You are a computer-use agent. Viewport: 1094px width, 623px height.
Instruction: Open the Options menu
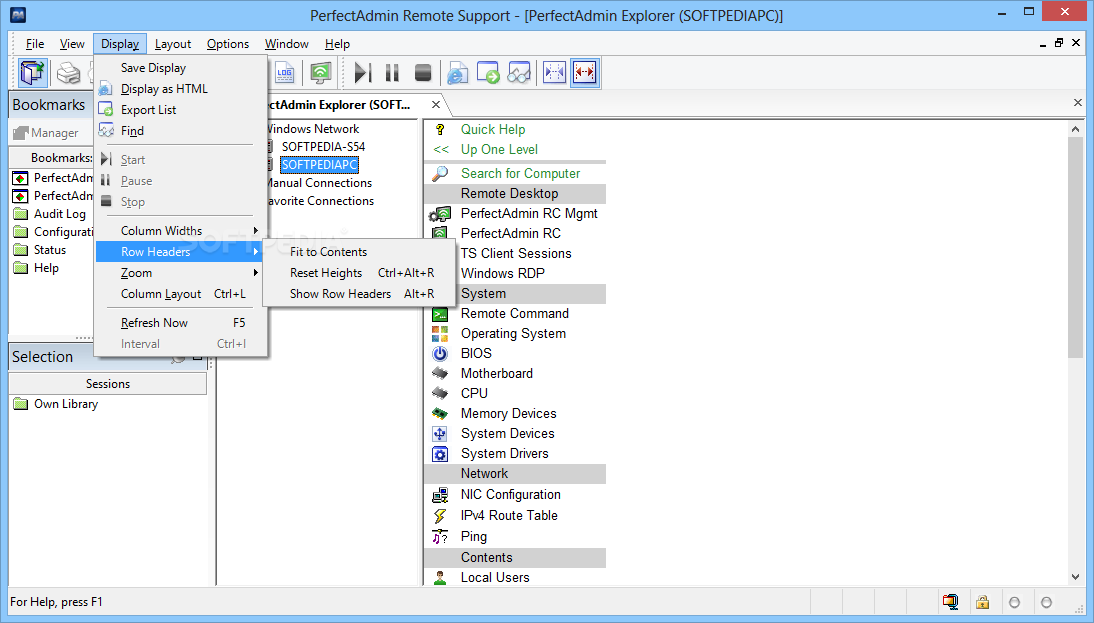227,44
